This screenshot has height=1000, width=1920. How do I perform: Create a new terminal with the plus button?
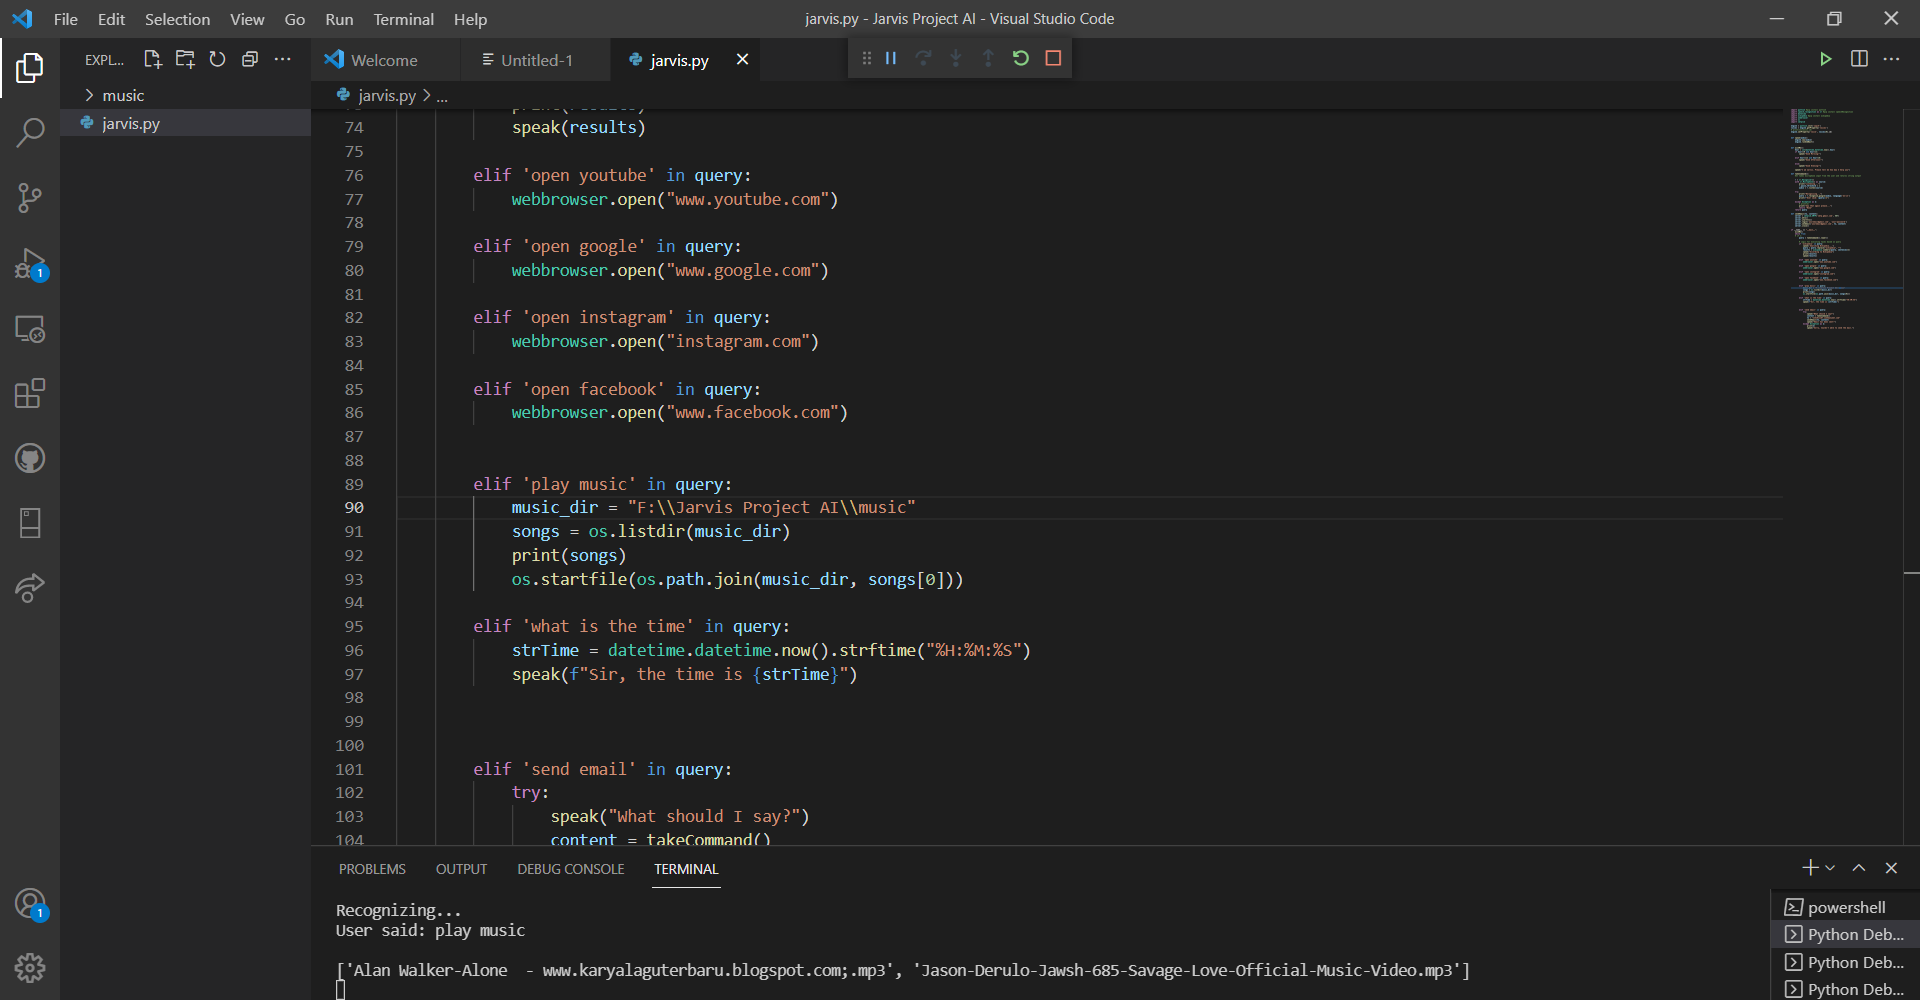pos(1809,867)
